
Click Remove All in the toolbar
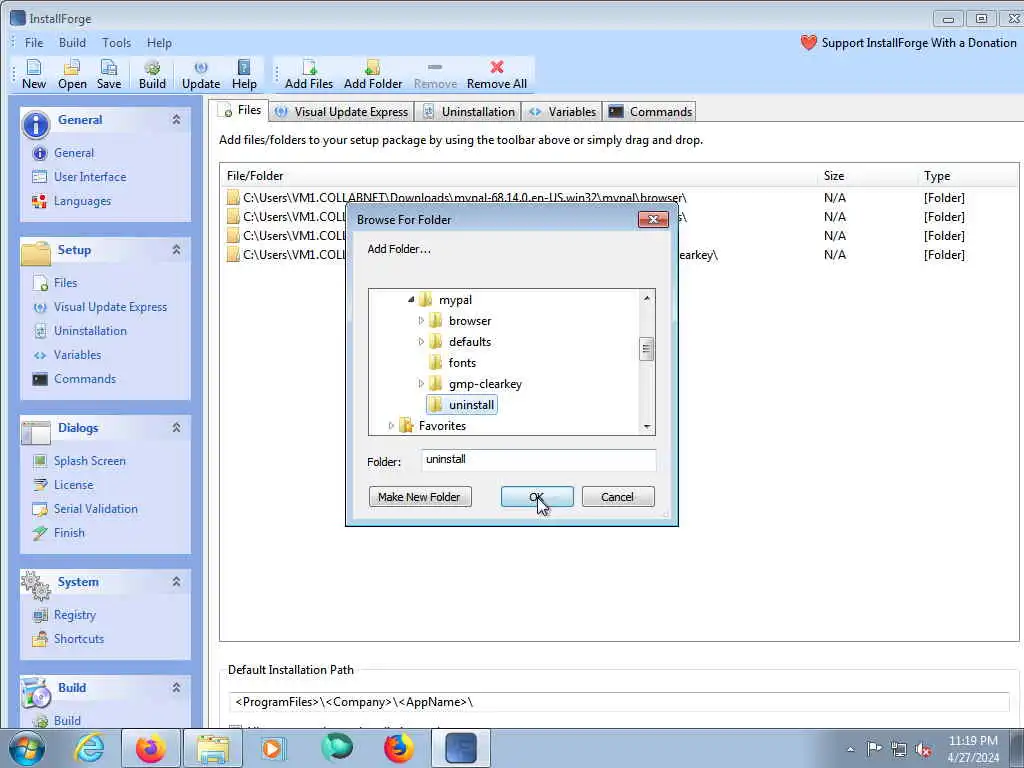pyautogui.click(x=496, y=74)
